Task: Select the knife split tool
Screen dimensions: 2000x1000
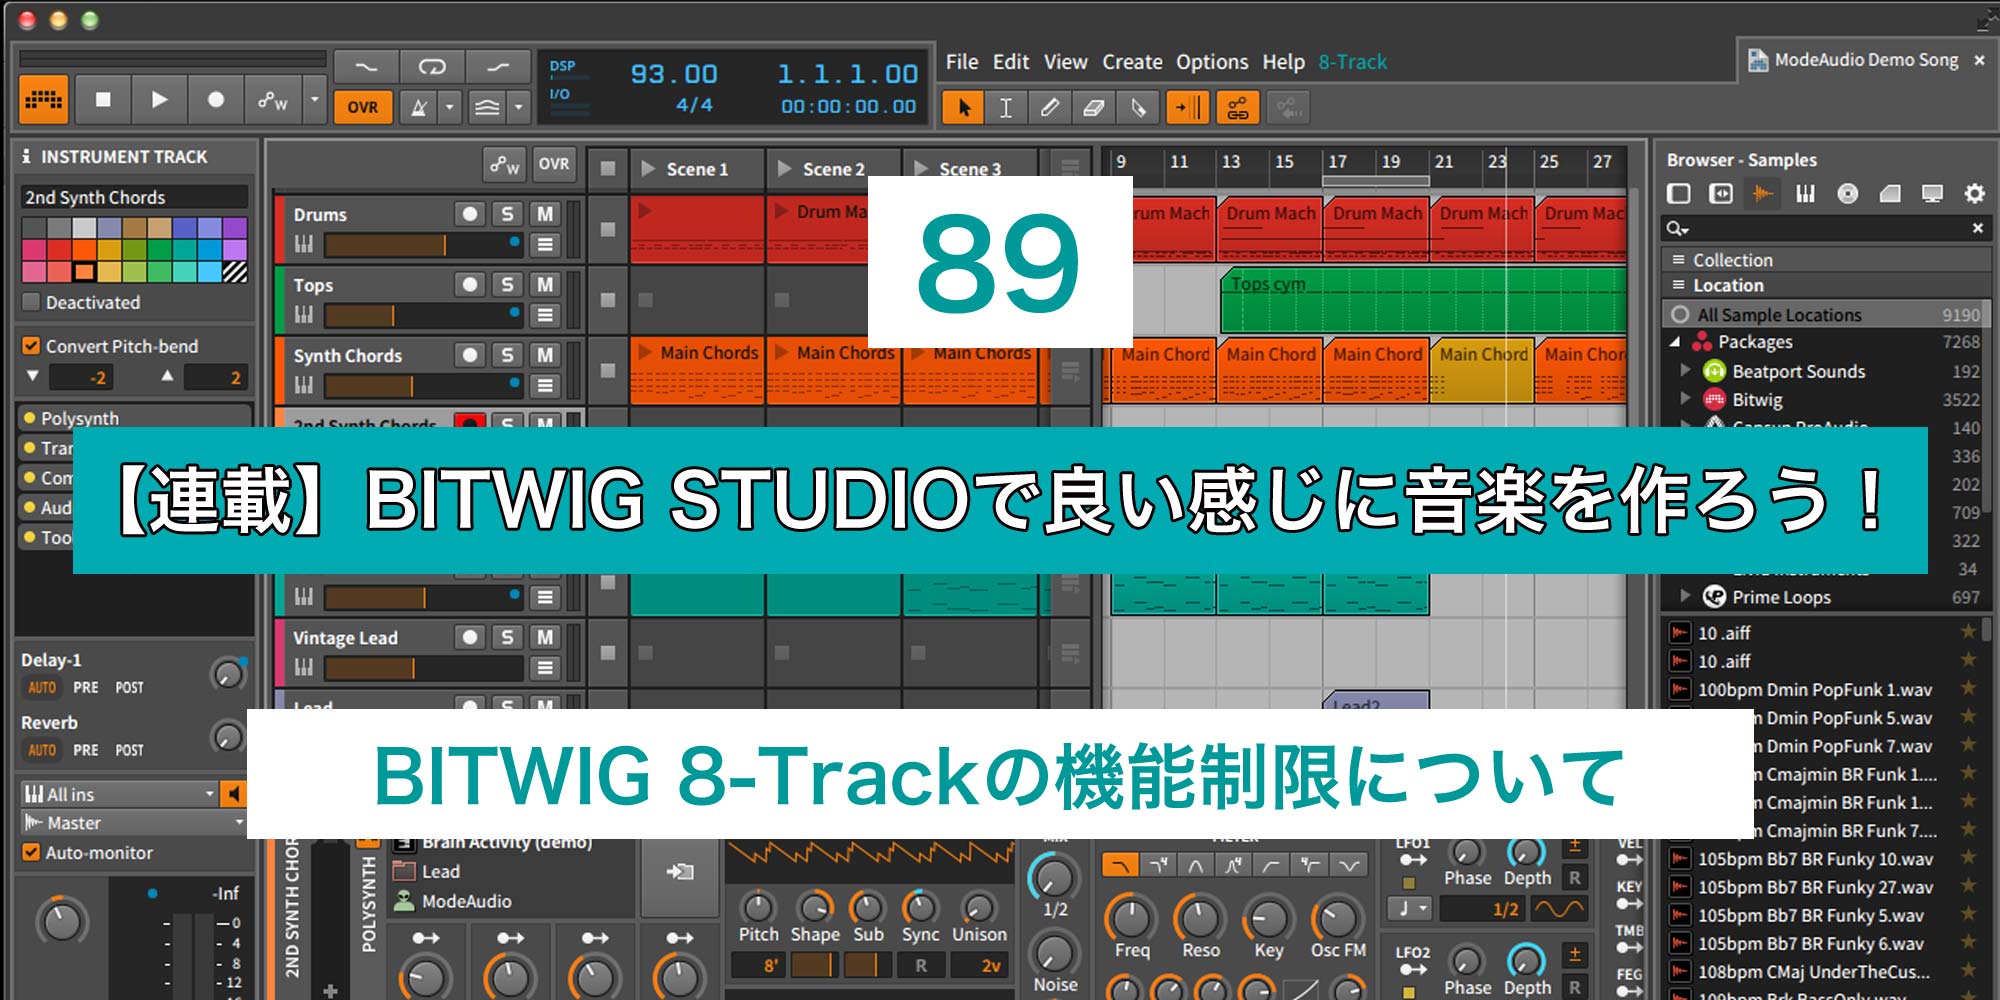Action: 1137,107
